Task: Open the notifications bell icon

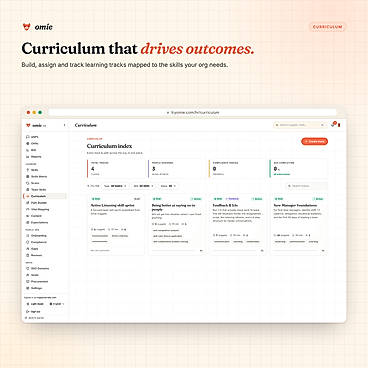Action: tap(333, 125)
